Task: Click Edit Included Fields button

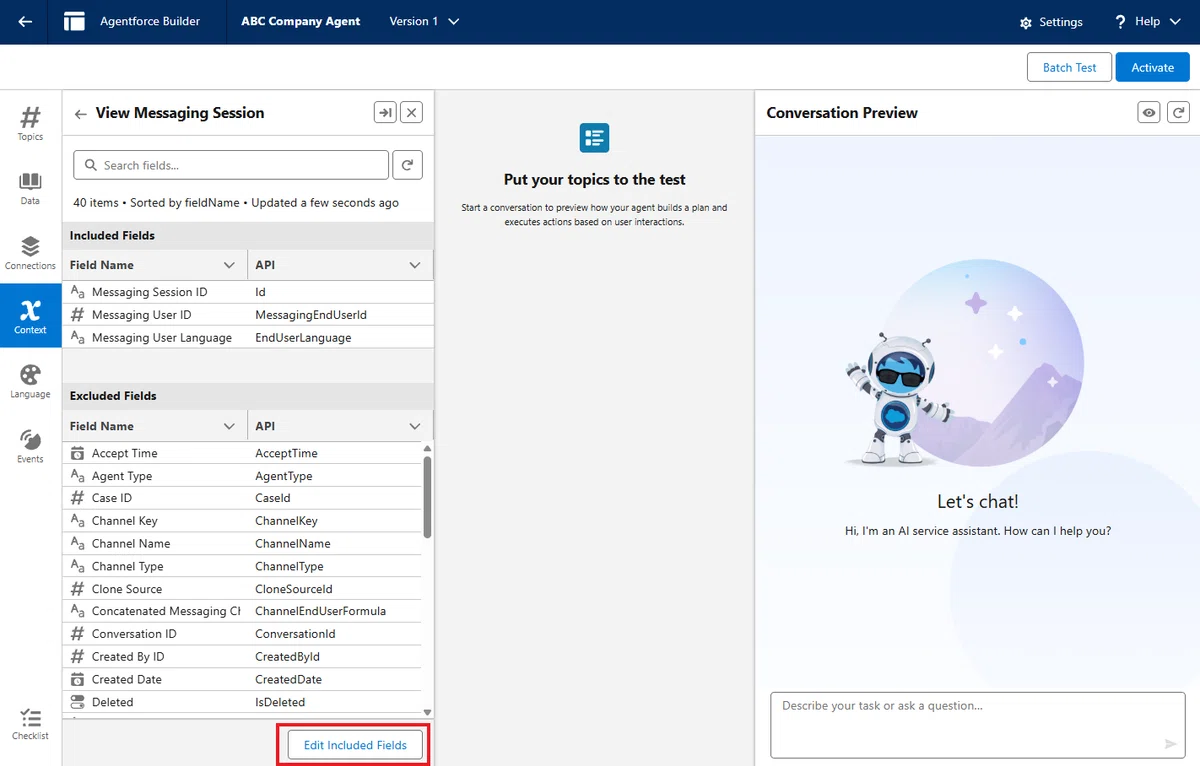Action: [x=355, y=745]
